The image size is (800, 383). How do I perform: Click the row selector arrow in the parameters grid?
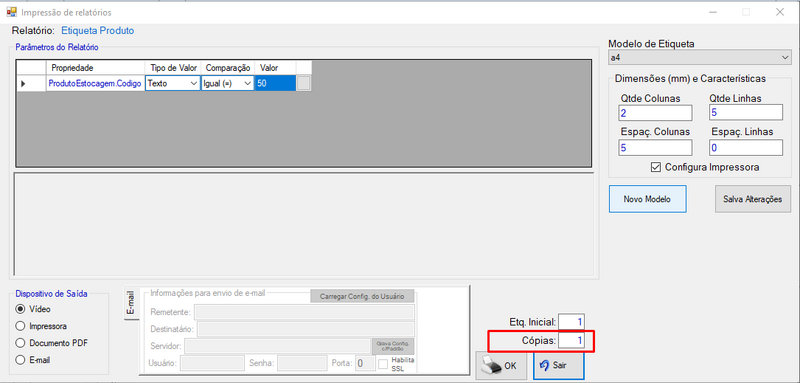23,84
